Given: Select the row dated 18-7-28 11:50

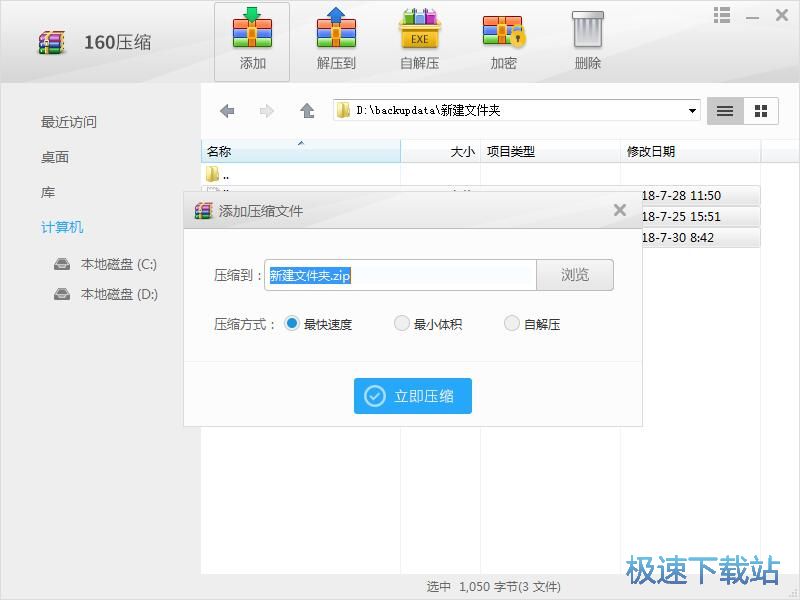Looking at the screenshot, I should point(701,196).
